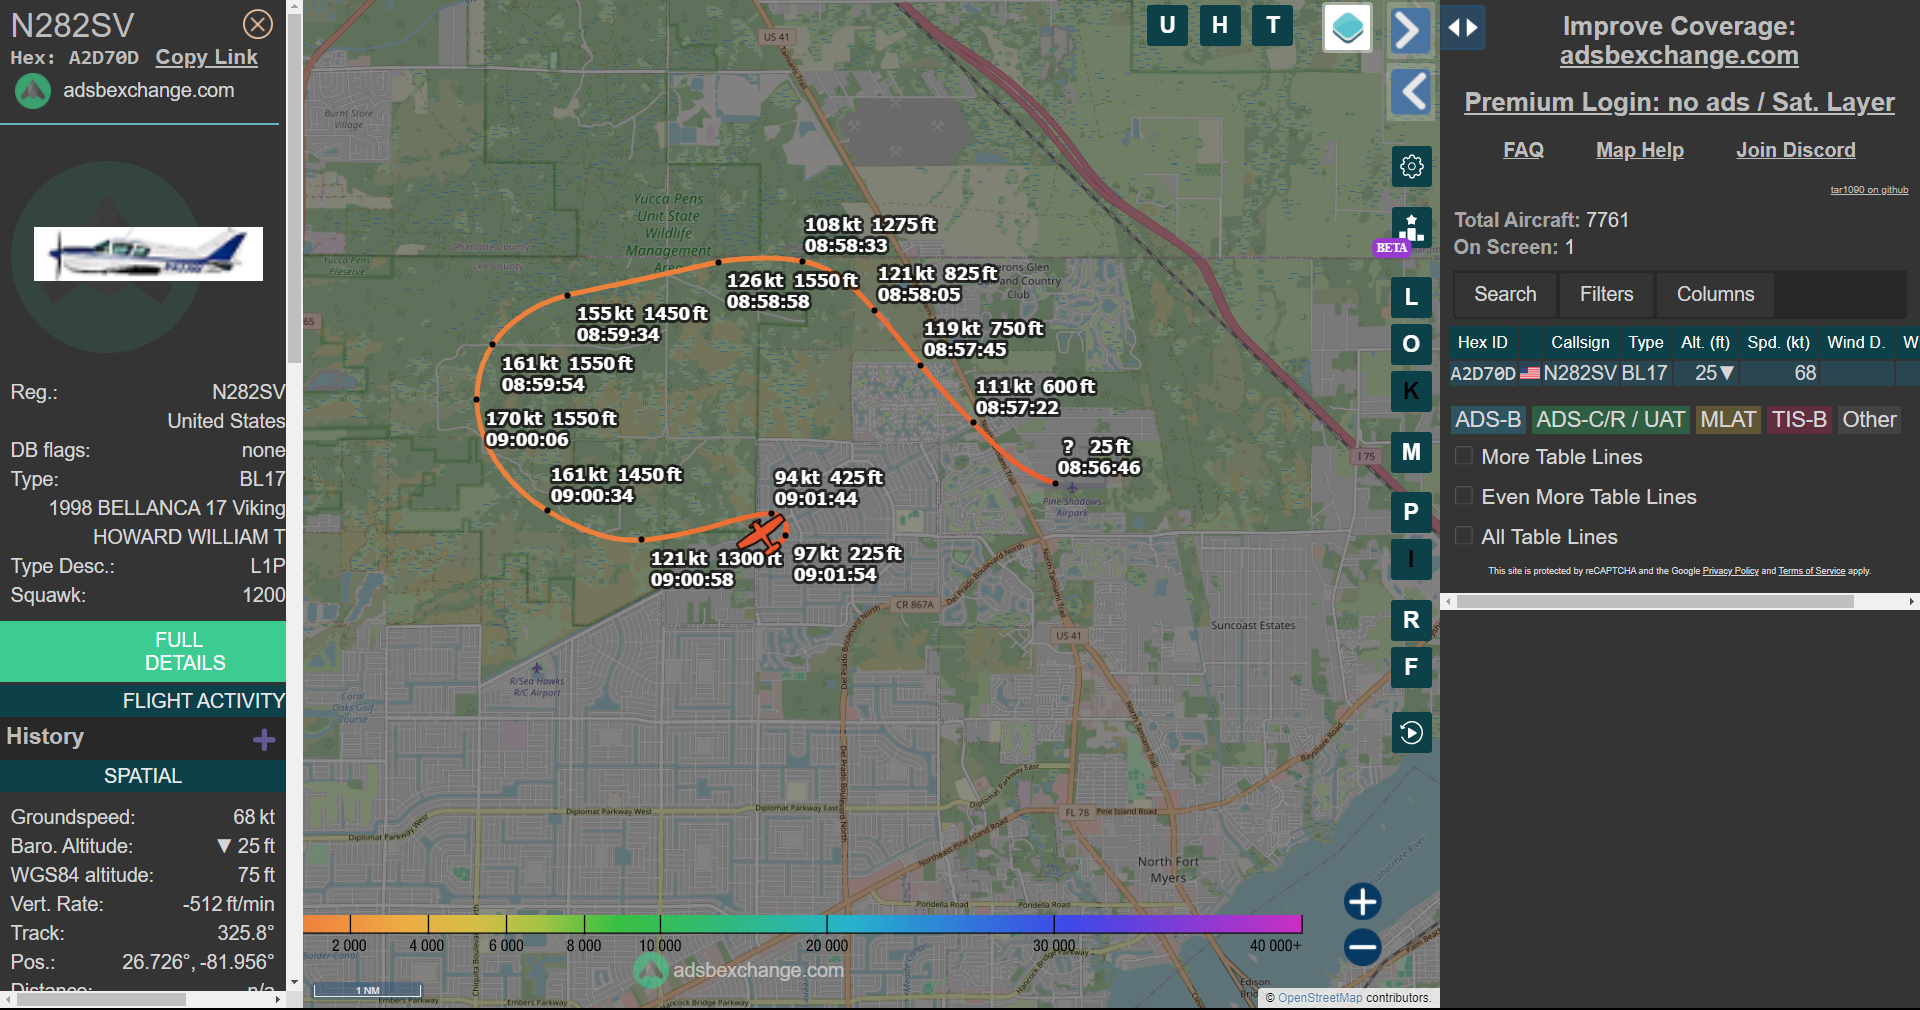Close the N282SV aircraft info panel
Viewport: 1920px width, 1010px height.
[258, 24]
